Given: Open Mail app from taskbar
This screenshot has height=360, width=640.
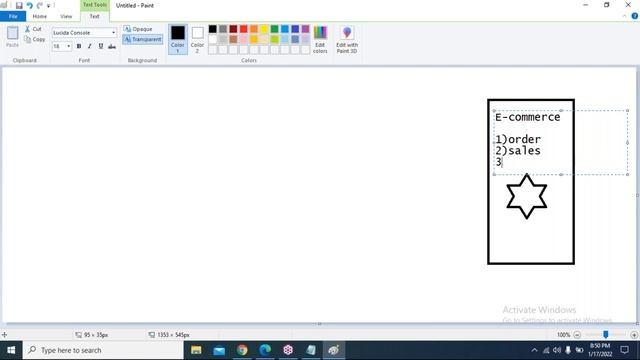Looking at the screenshot, I should (219, 350).
